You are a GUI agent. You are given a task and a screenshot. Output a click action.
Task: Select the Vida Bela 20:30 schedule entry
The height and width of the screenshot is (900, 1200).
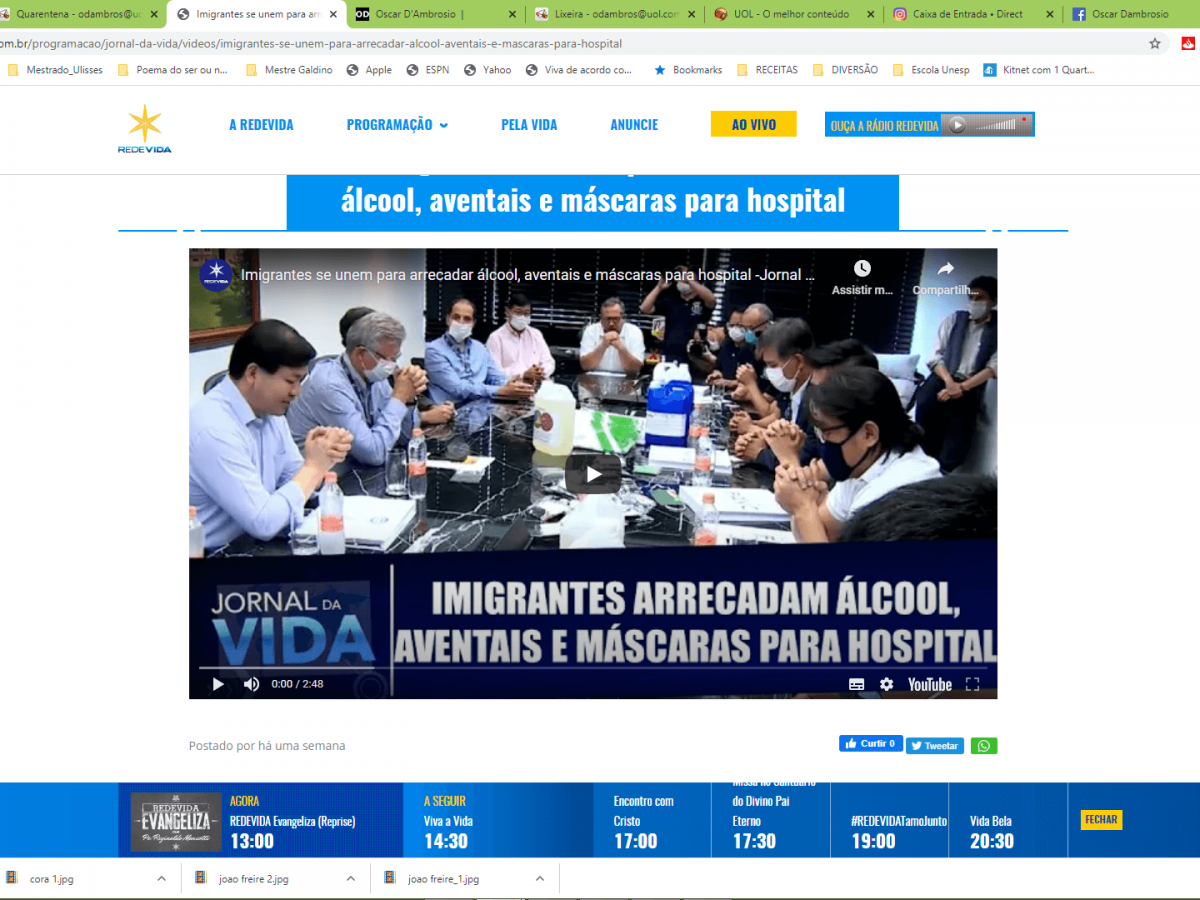point(992,831)
